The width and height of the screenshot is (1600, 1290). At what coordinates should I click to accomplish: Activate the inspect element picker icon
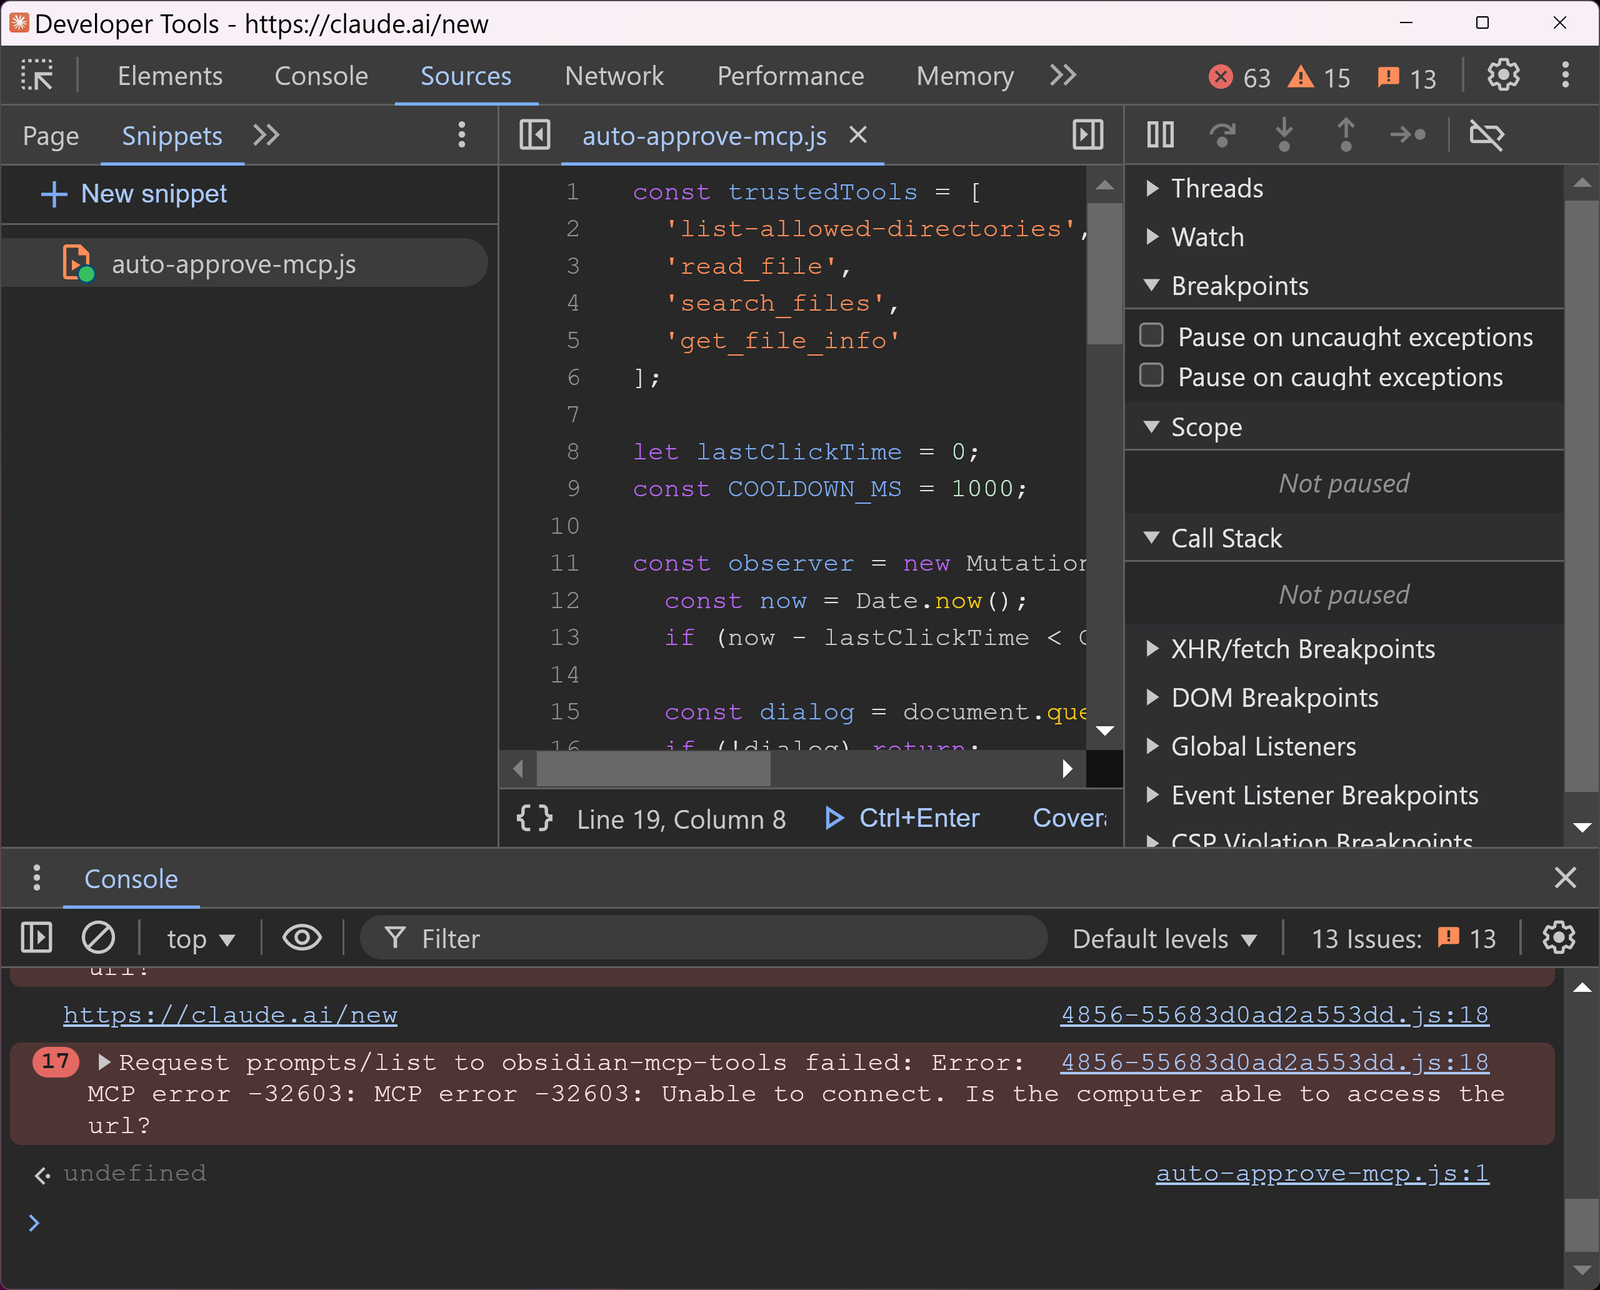[37, 75]
